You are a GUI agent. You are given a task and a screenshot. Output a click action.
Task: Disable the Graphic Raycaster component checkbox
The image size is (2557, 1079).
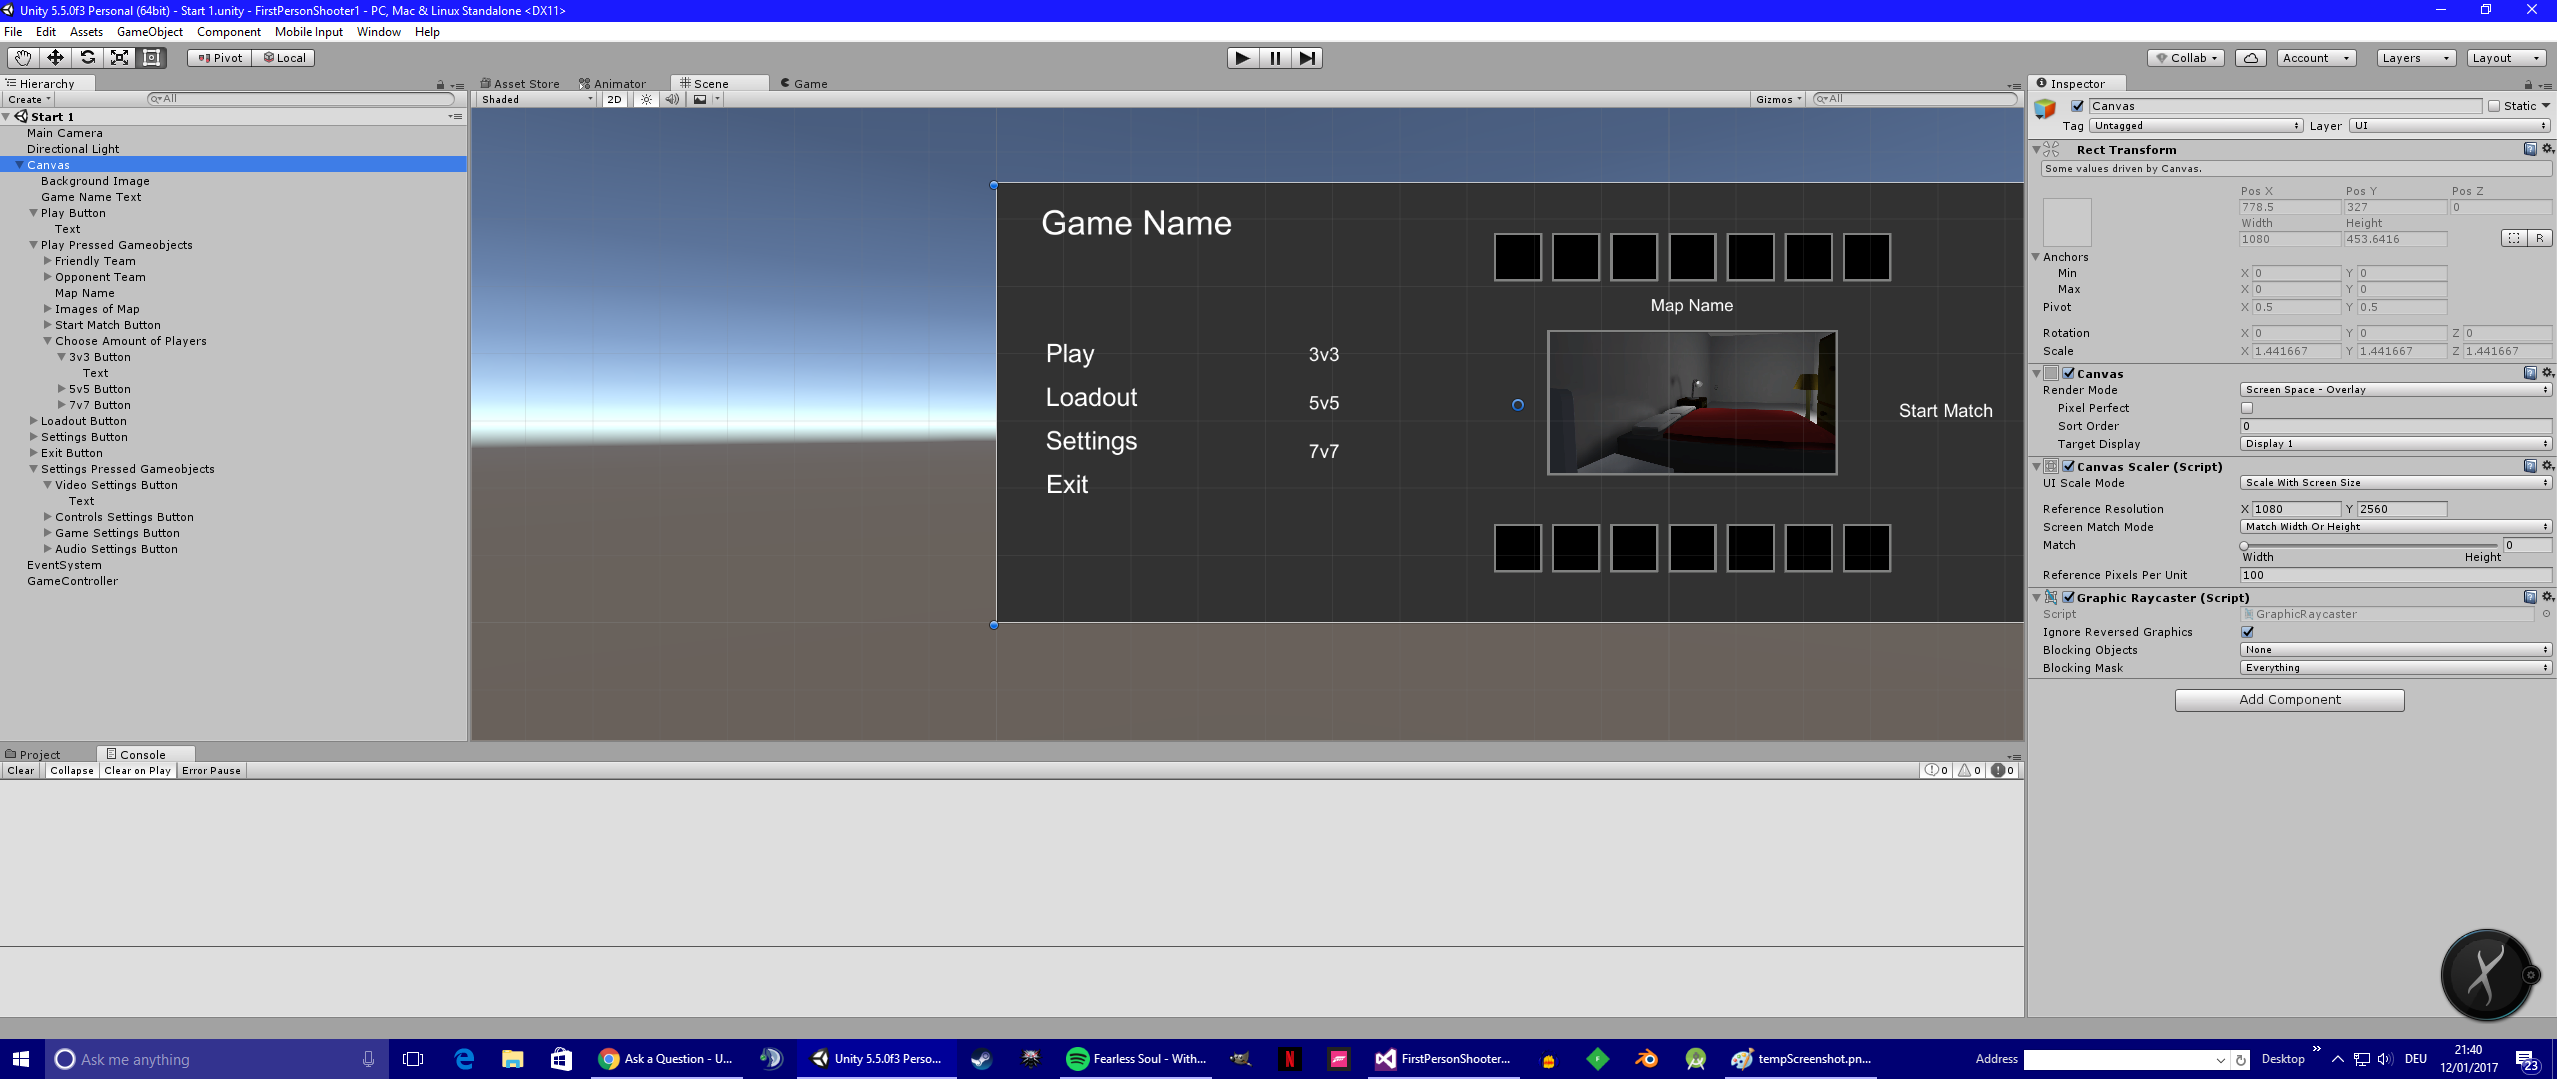[x=2069, y=597]
